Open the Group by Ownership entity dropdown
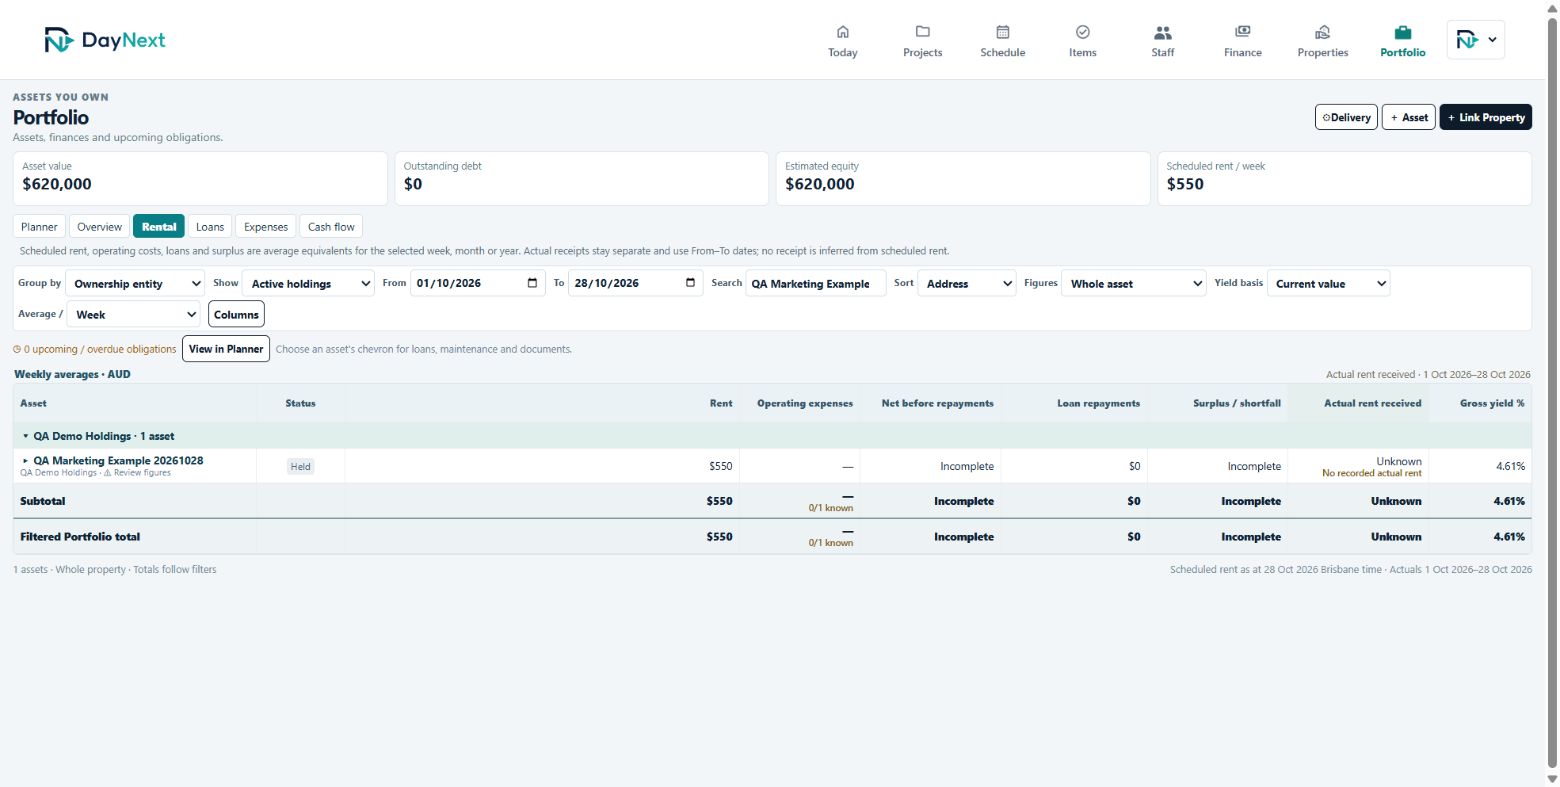Screen dimensions: 1560x787 tap(135, 284)
